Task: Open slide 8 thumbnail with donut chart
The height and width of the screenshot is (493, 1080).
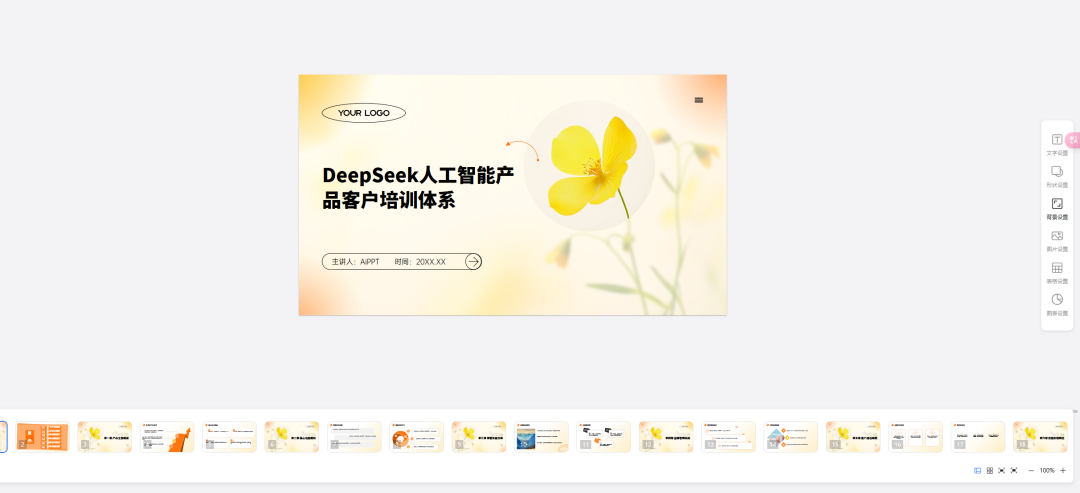Action: 417,437
